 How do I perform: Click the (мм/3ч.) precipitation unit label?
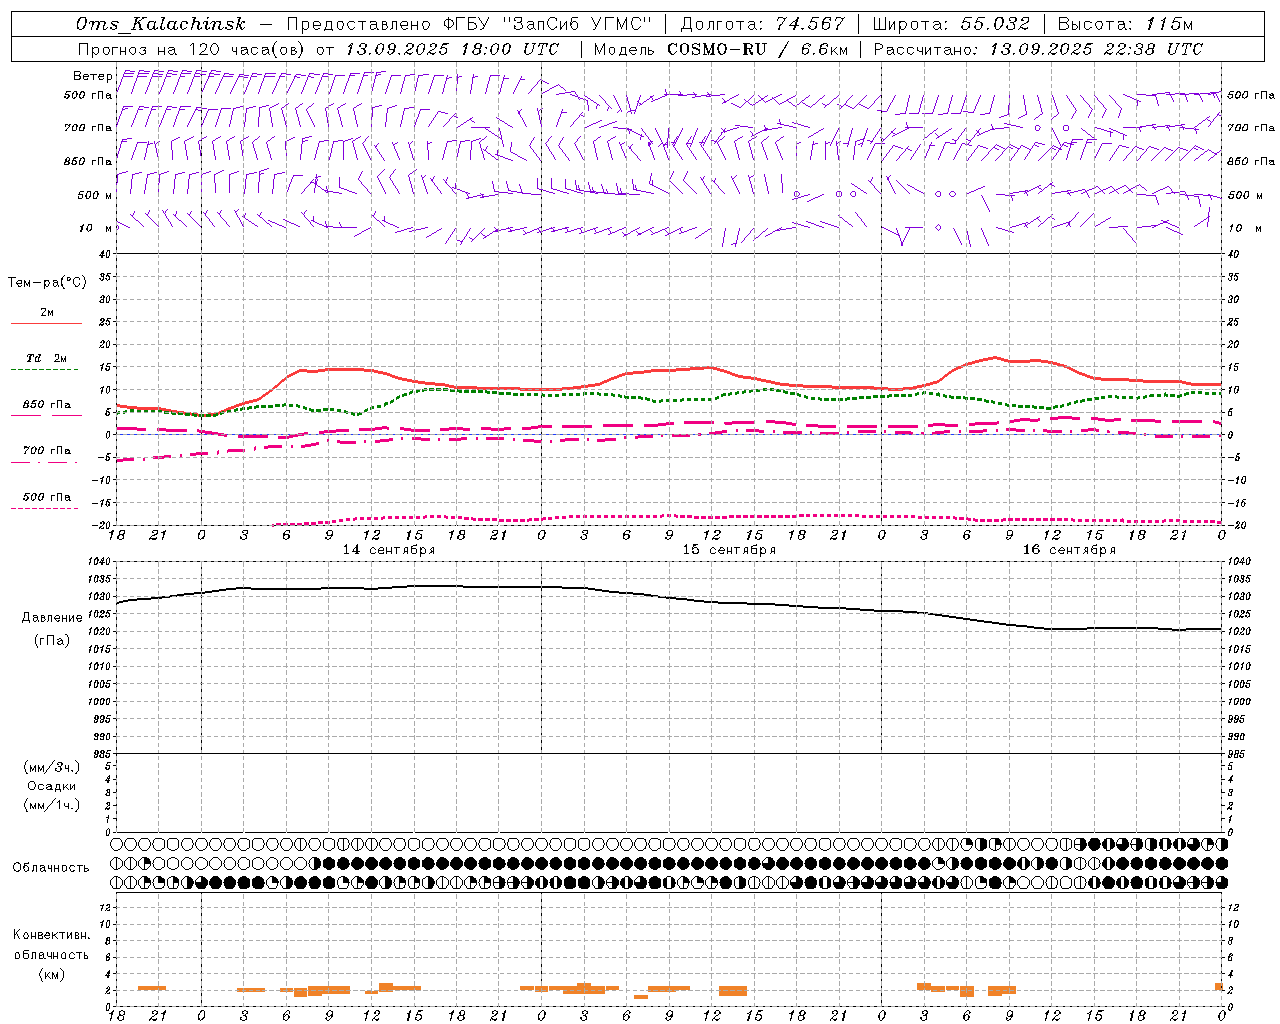point(52,767)
